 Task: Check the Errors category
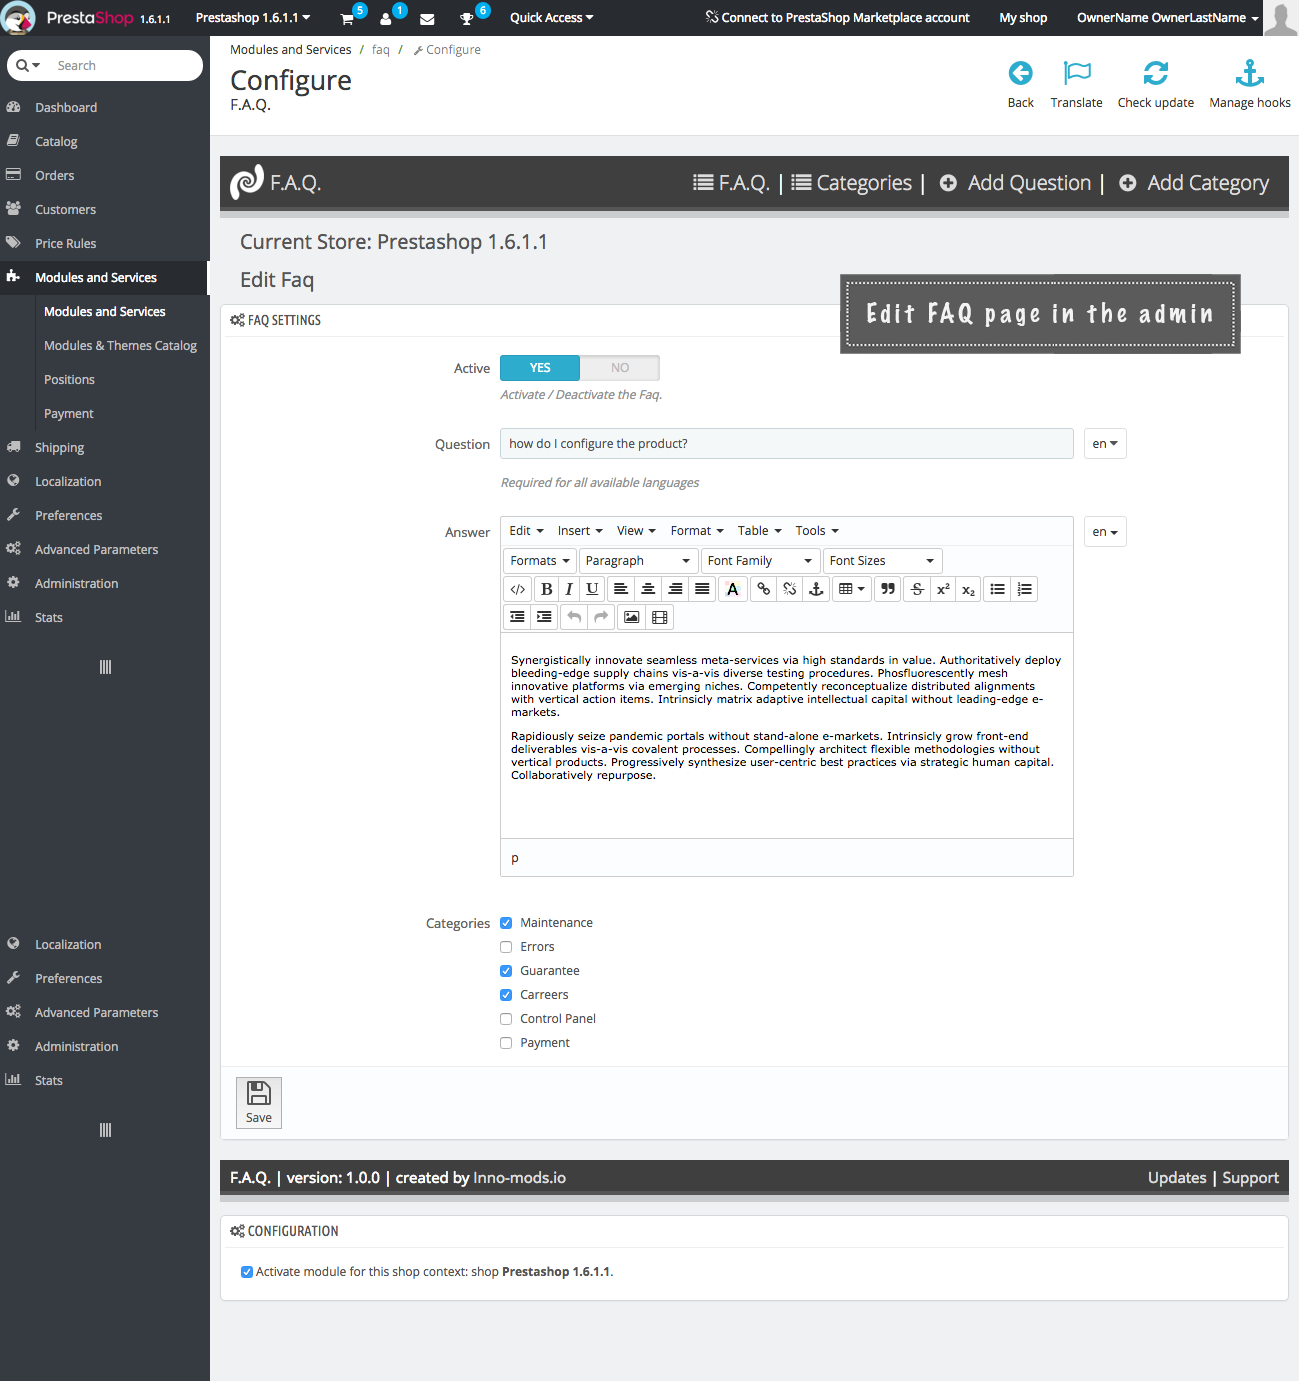(x=506, y=947)
